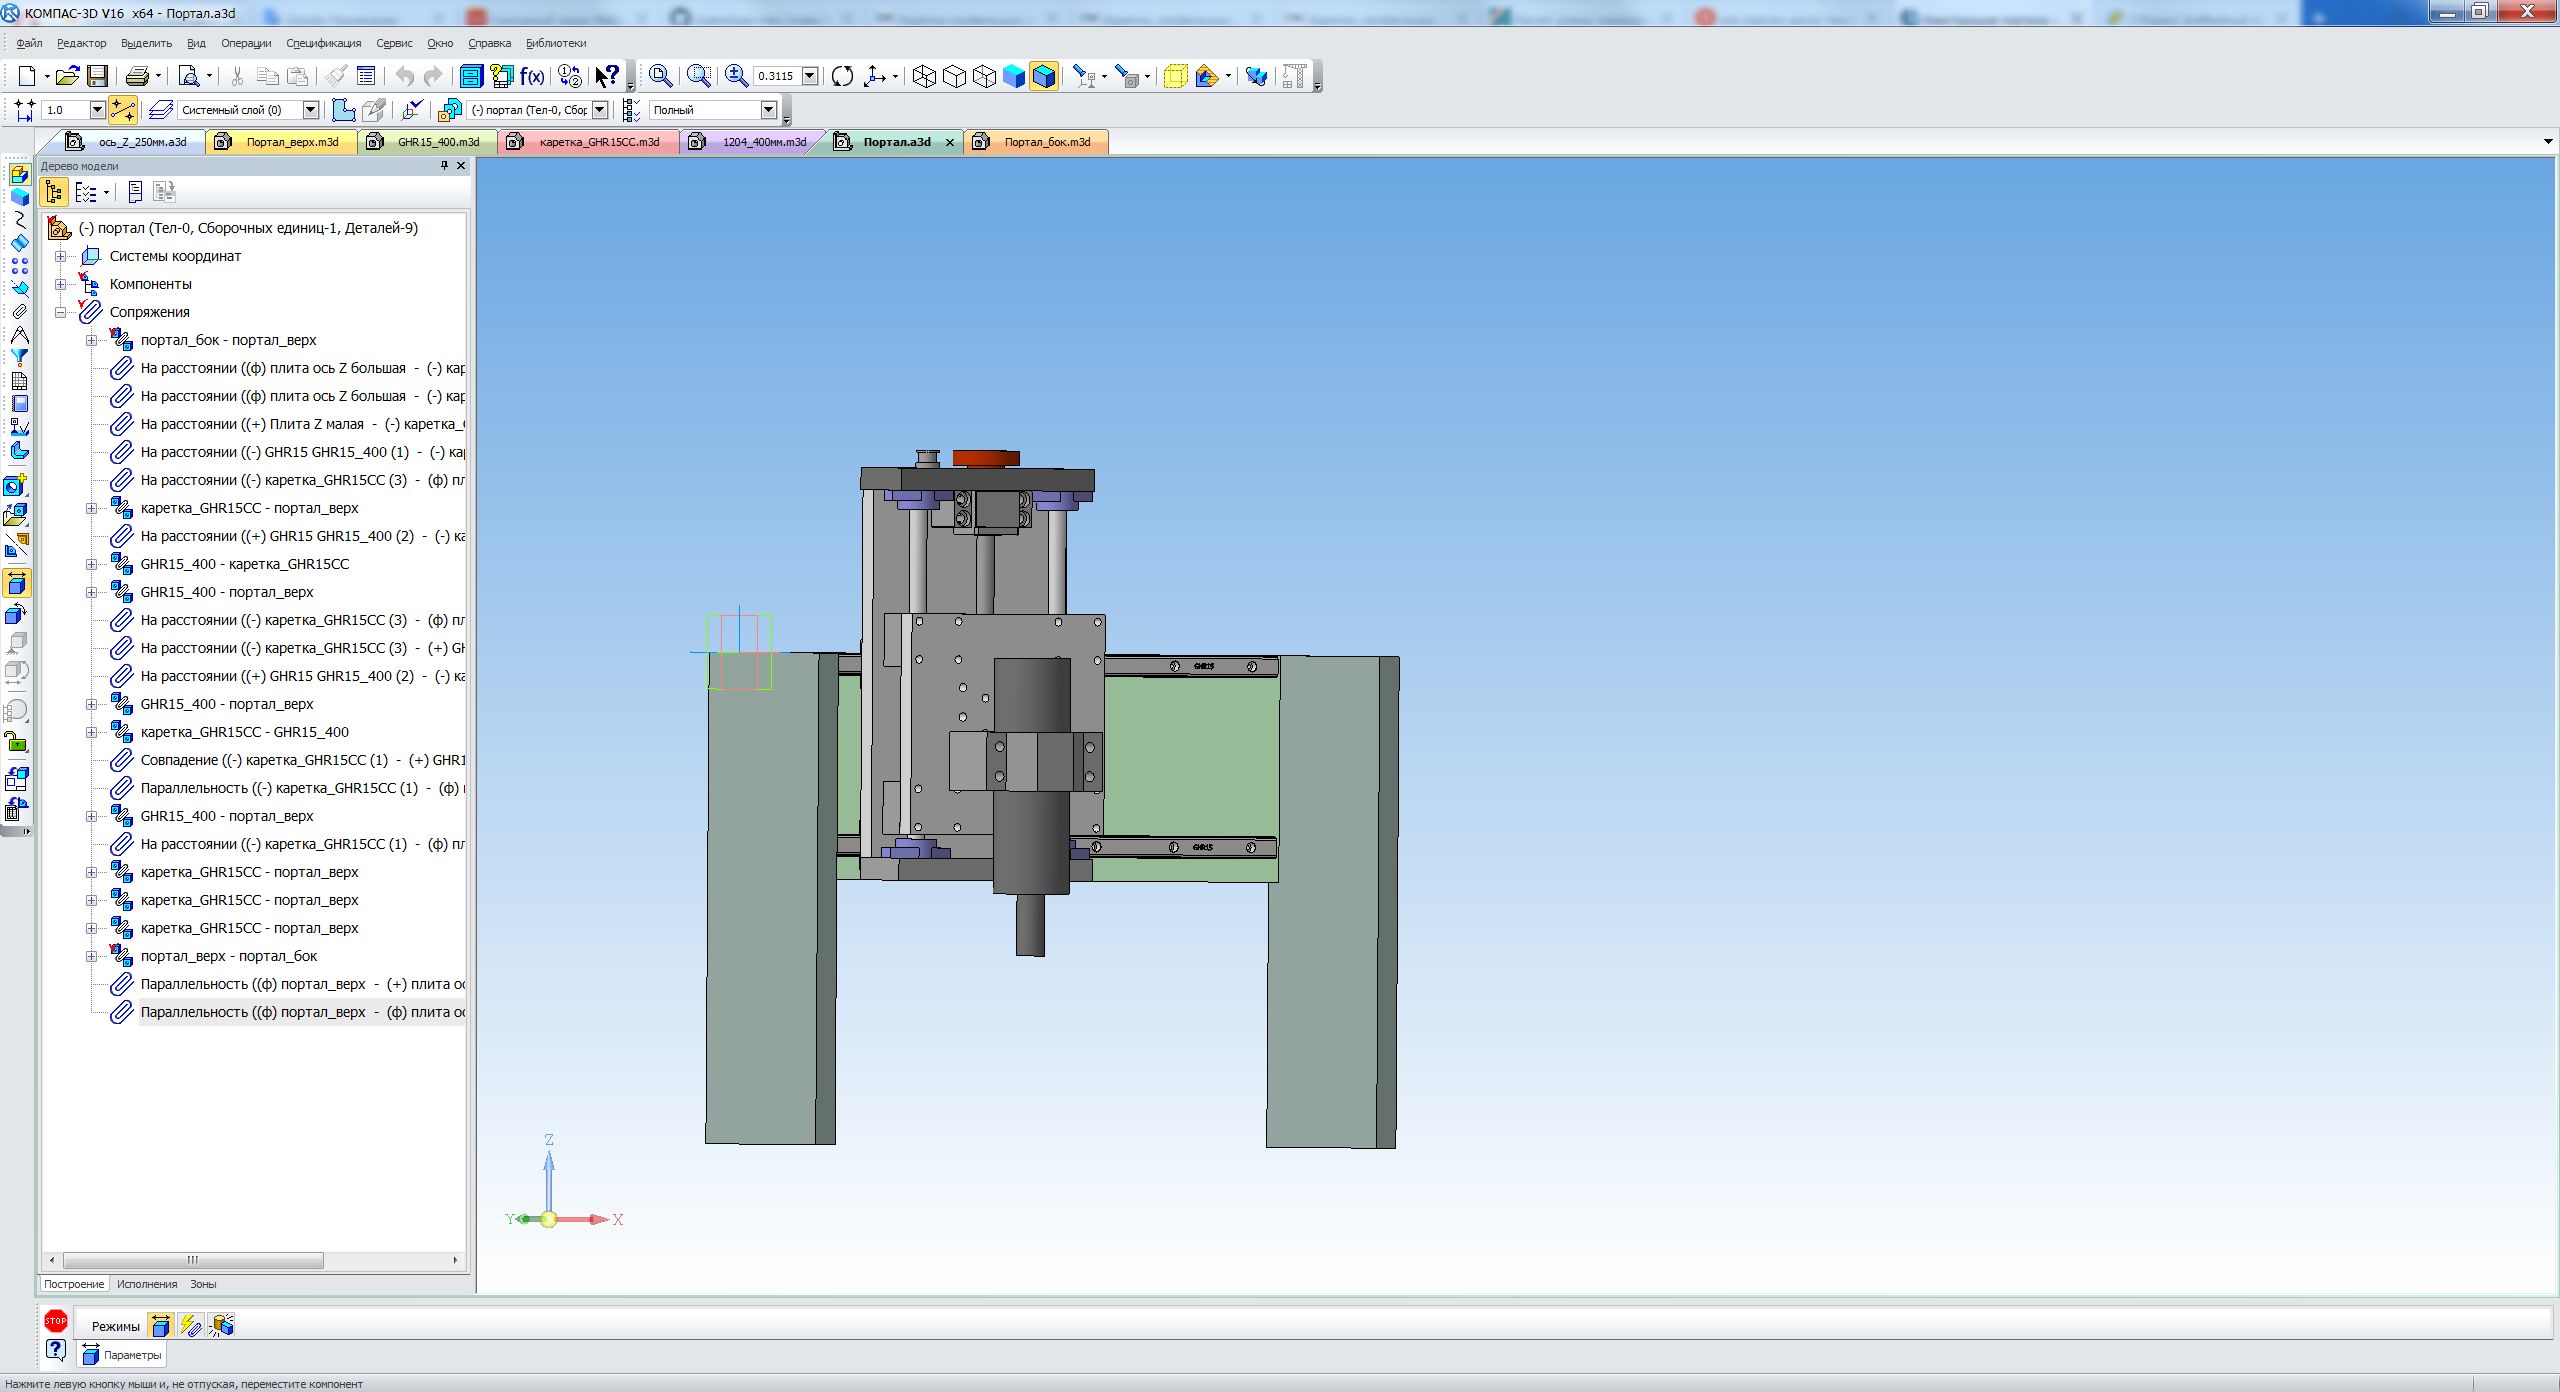Pin the Дерево модели panel
Image resolution: width=2560 pixels, height=1392 pixels.
[444, 166]
